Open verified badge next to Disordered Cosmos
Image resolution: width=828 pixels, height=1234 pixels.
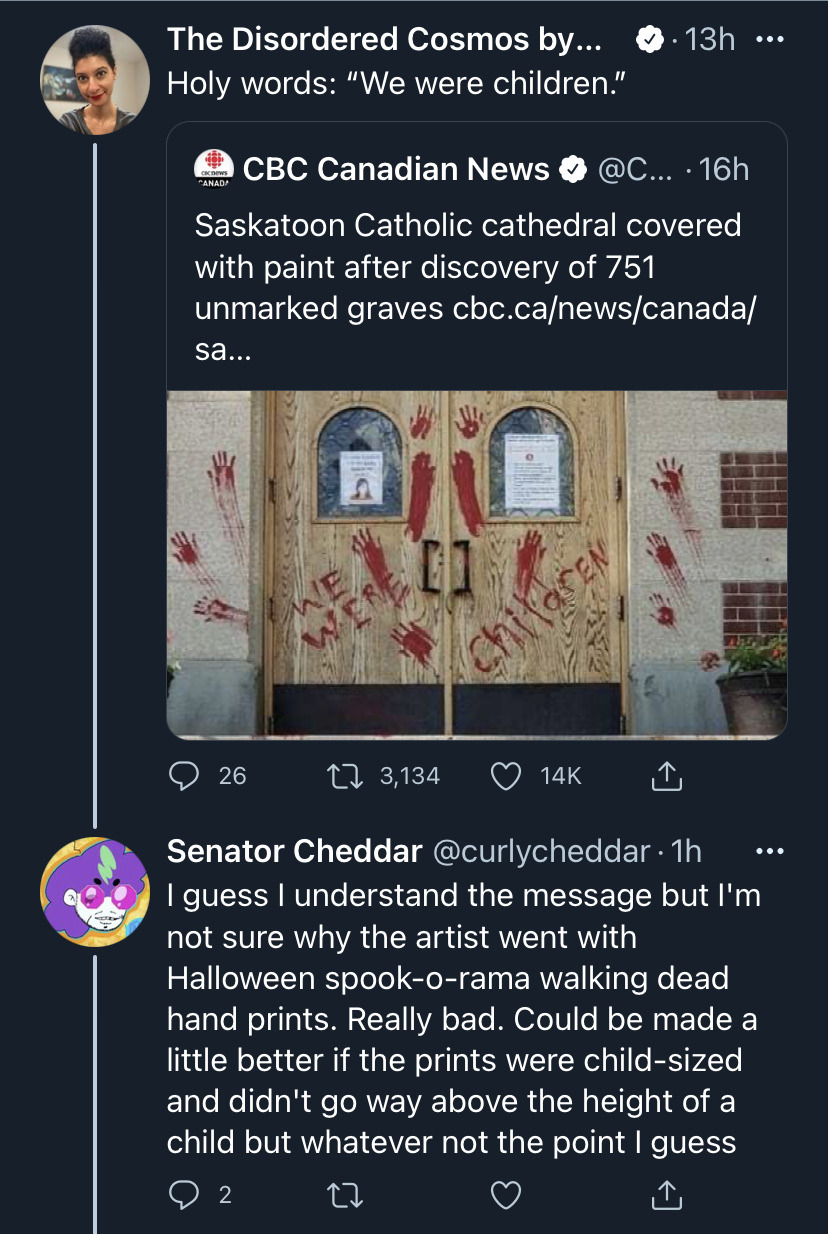[650, 41]
